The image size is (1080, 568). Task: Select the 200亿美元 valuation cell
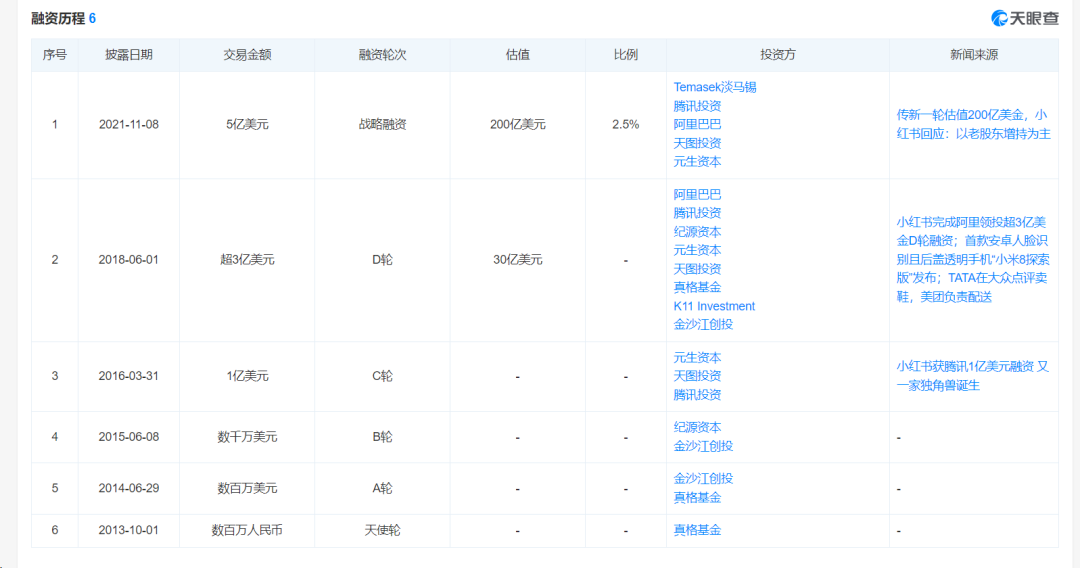tap(517, 125)
